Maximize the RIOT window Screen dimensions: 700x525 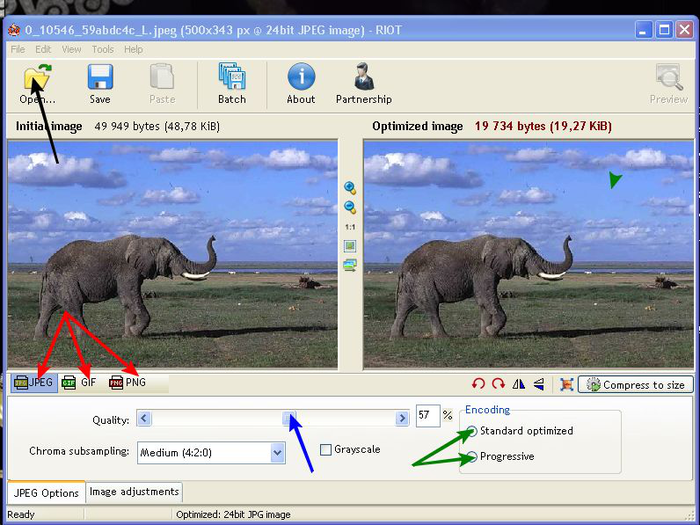coord(664,30)
